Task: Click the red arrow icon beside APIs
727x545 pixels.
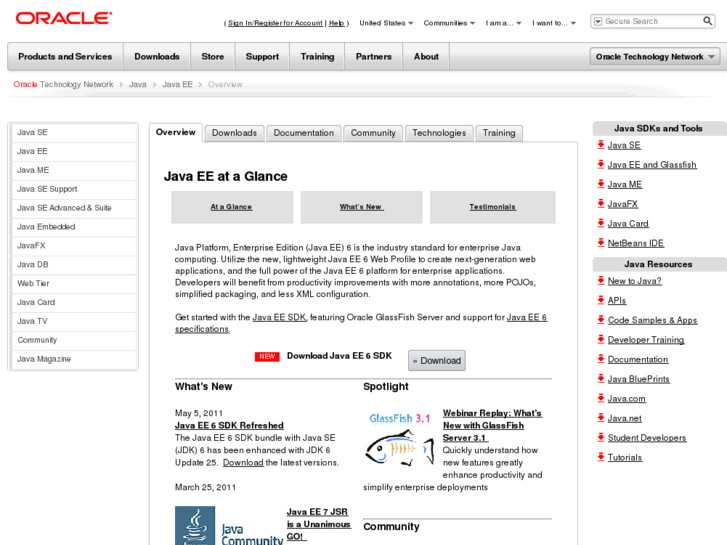Action: tap(601, 300)
